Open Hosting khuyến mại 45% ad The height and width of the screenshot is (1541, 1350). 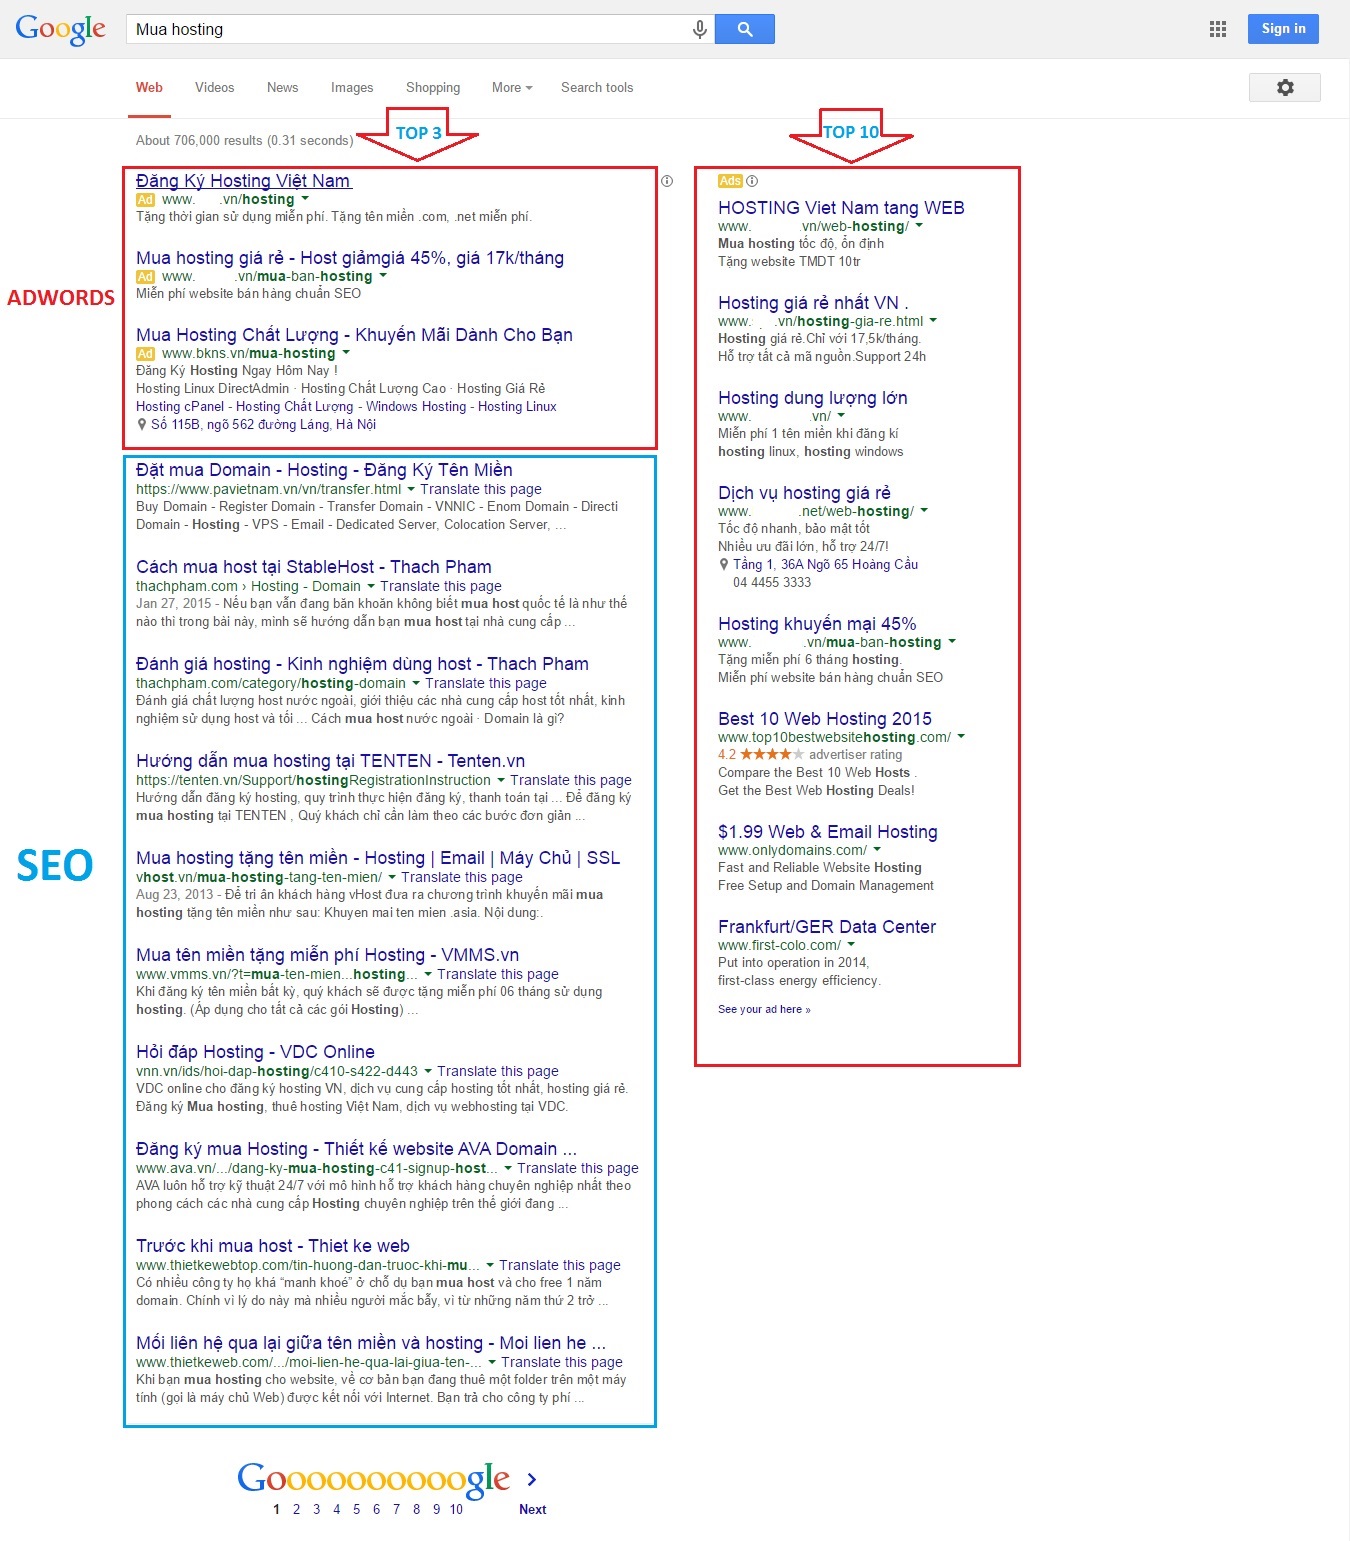click(817, 624)
